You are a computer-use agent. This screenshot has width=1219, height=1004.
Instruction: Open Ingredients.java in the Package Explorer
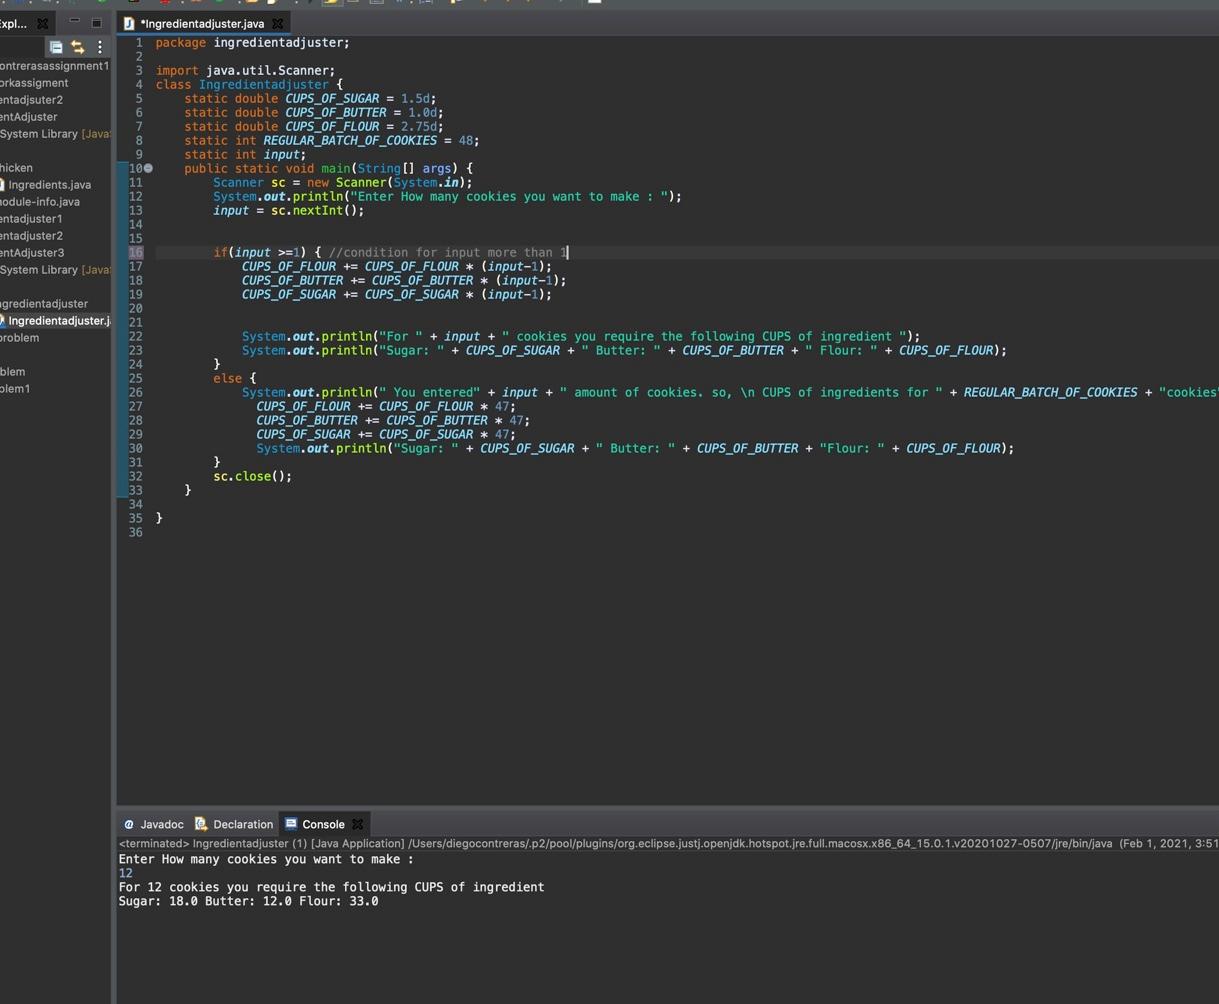click(x=49, y=185)
